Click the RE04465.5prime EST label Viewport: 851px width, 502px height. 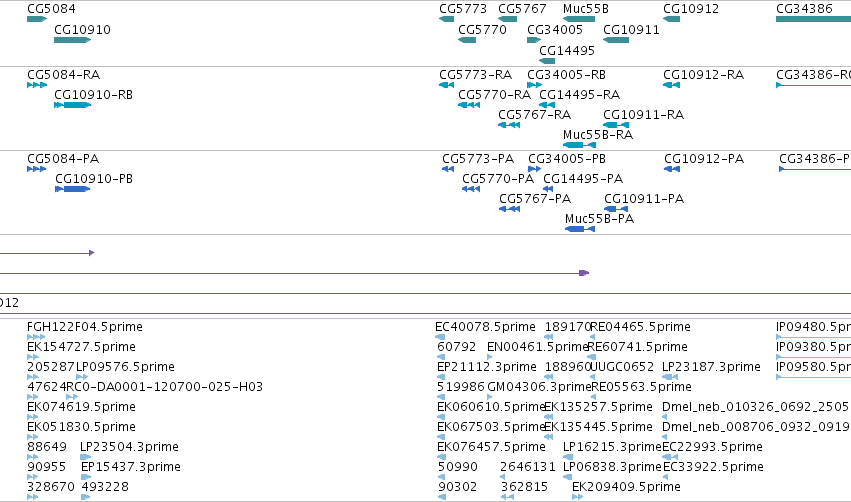(x=640, y=327)
